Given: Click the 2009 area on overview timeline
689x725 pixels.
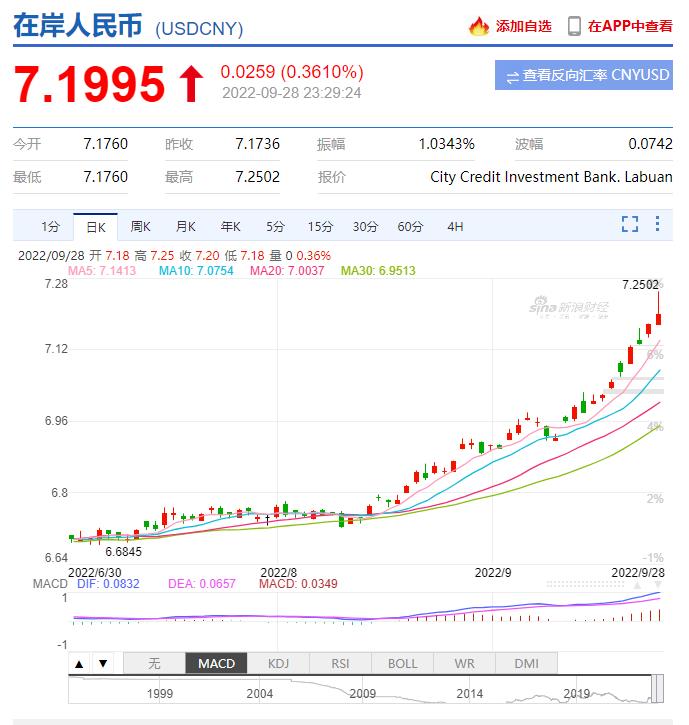Looking at the screenshot, I should click(x=362, y=690).
